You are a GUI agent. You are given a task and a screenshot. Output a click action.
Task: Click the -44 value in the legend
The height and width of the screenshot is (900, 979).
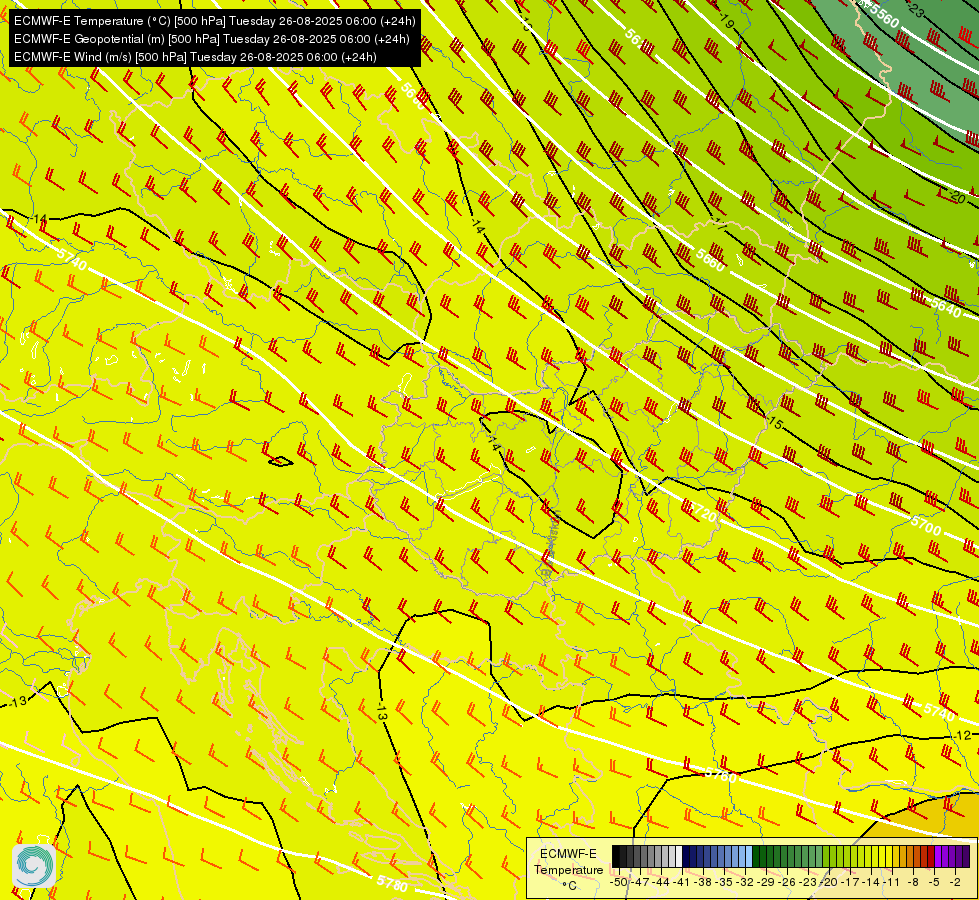tap(661, 882)
